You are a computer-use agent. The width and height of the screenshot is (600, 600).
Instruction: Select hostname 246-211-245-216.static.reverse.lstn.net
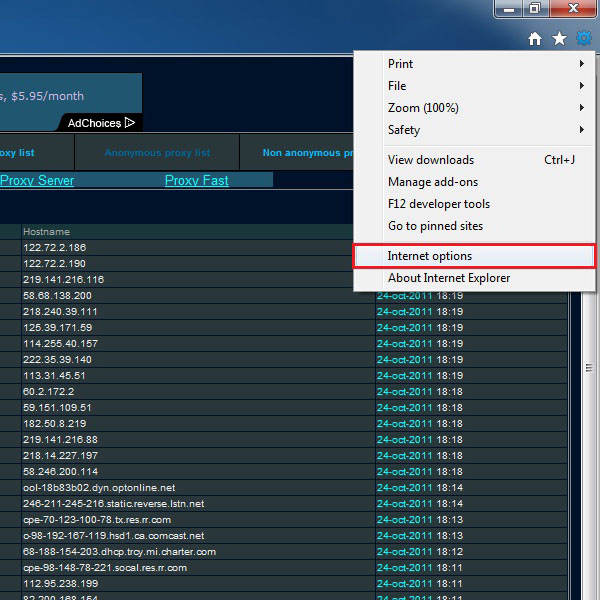tap(114, 504)
